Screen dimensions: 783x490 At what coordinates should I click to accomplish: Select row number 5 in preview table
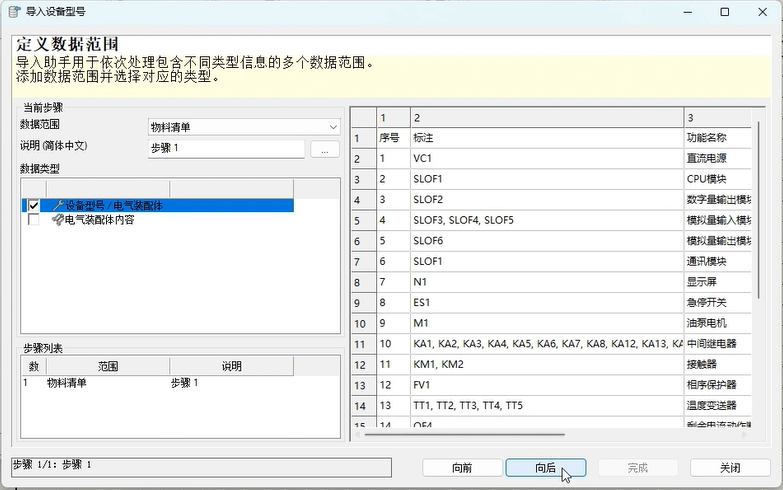(x=364, y=221)
